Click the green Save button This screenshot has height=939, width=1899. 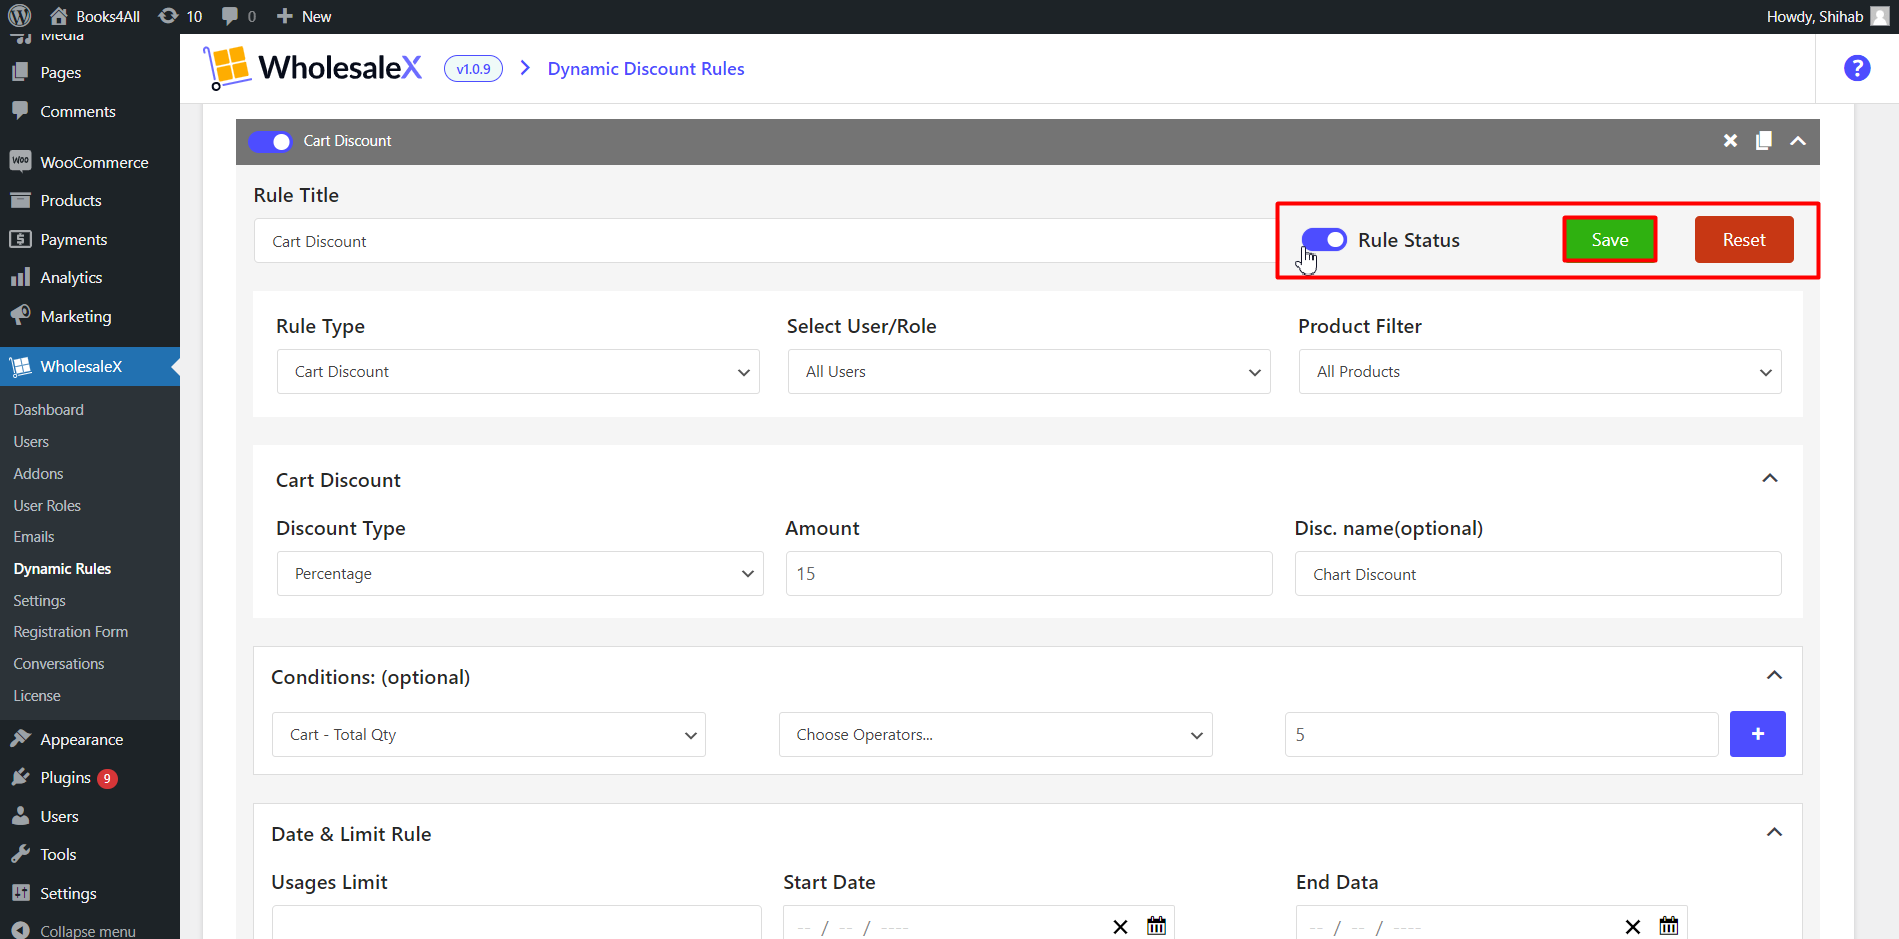[1610, 240]
